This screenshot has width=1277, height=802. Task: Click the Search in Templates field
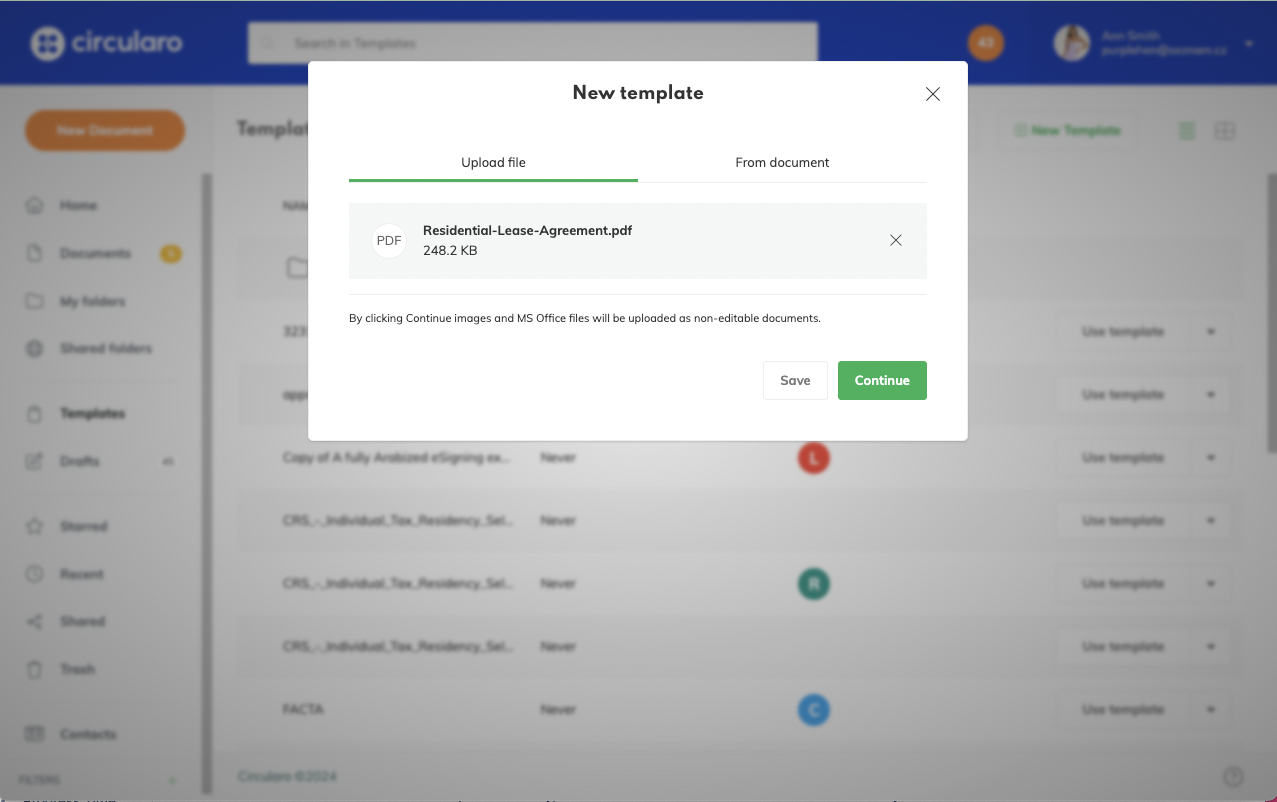[533, 43]
